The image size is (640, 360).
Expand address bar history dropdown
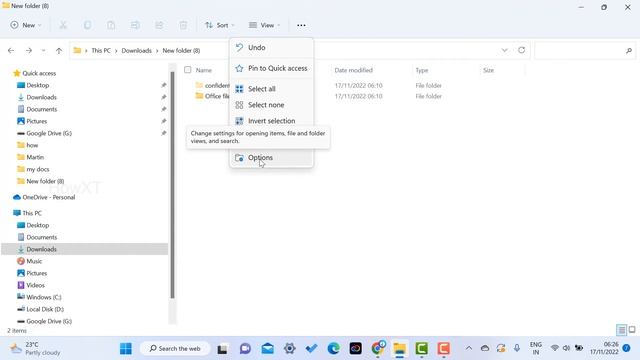504,50
